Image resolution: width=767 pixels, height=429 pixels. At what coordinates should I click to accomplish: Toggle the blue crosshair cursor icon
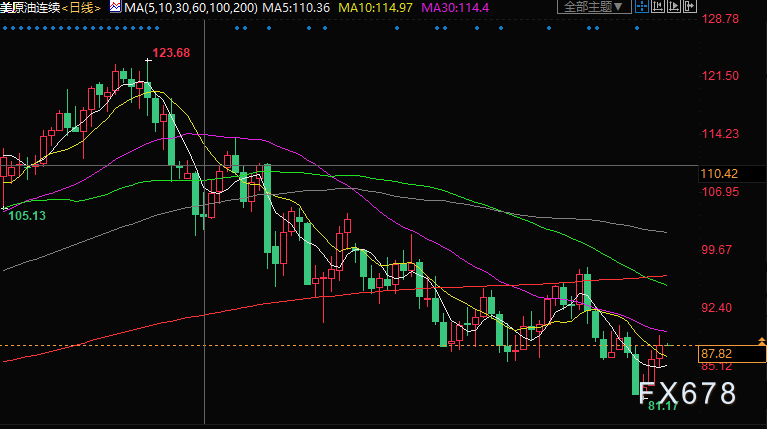coord(641,6)
